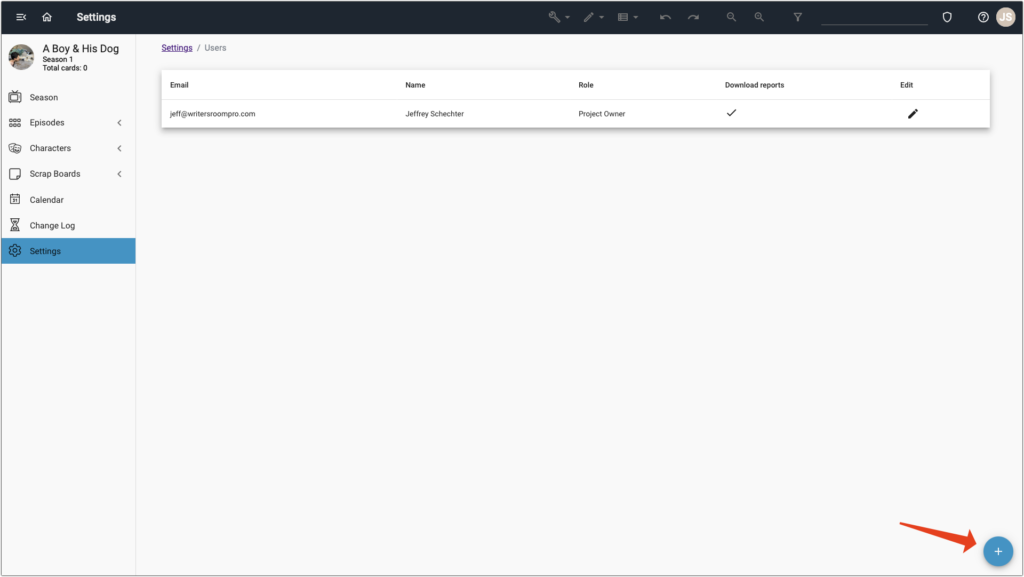Open the Episodes sidebar item
This screenshot has width=1024, height=577.
tap(68, 123)
